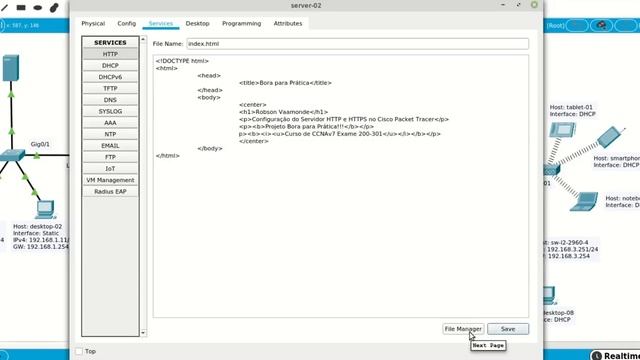Screen dimensions: 640x360
Task: Click the wireless access point icon
Action: tap(552, 170)
